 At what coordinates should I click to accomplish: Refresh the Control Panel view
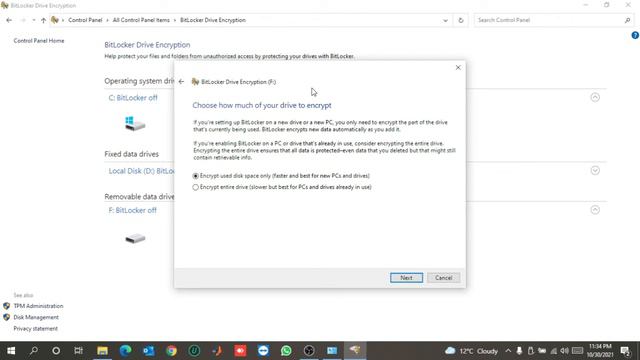click(x=461, y=20)
